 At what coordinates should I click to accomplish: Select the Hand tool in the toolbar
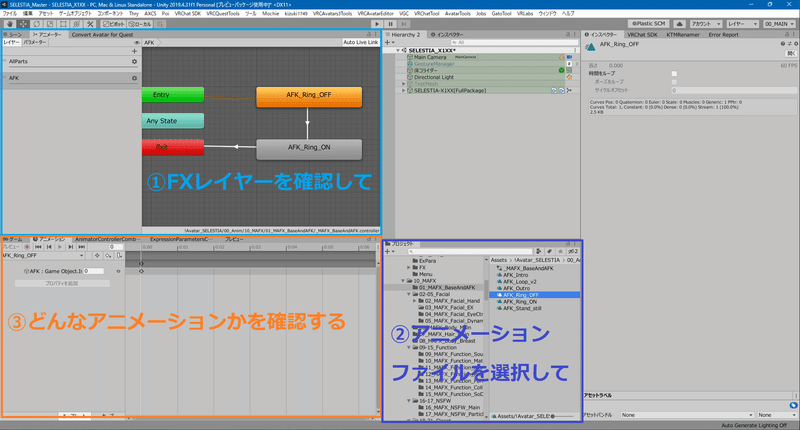click(x=10, y=24)
